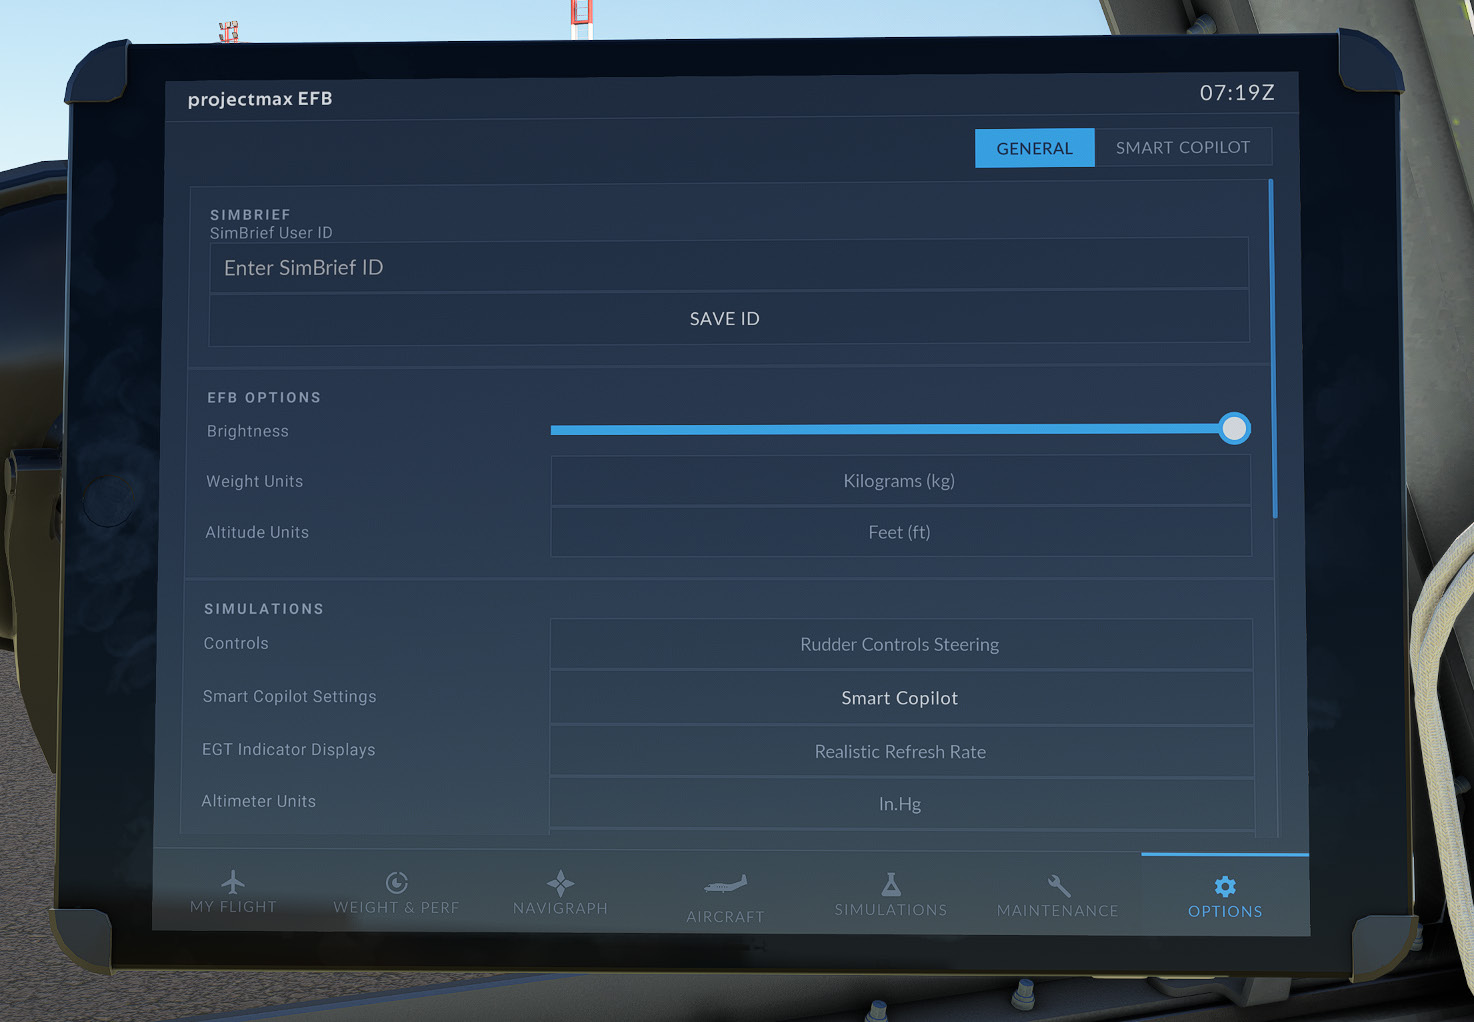Click the 07:19Z clock display

pos(1237,93)
